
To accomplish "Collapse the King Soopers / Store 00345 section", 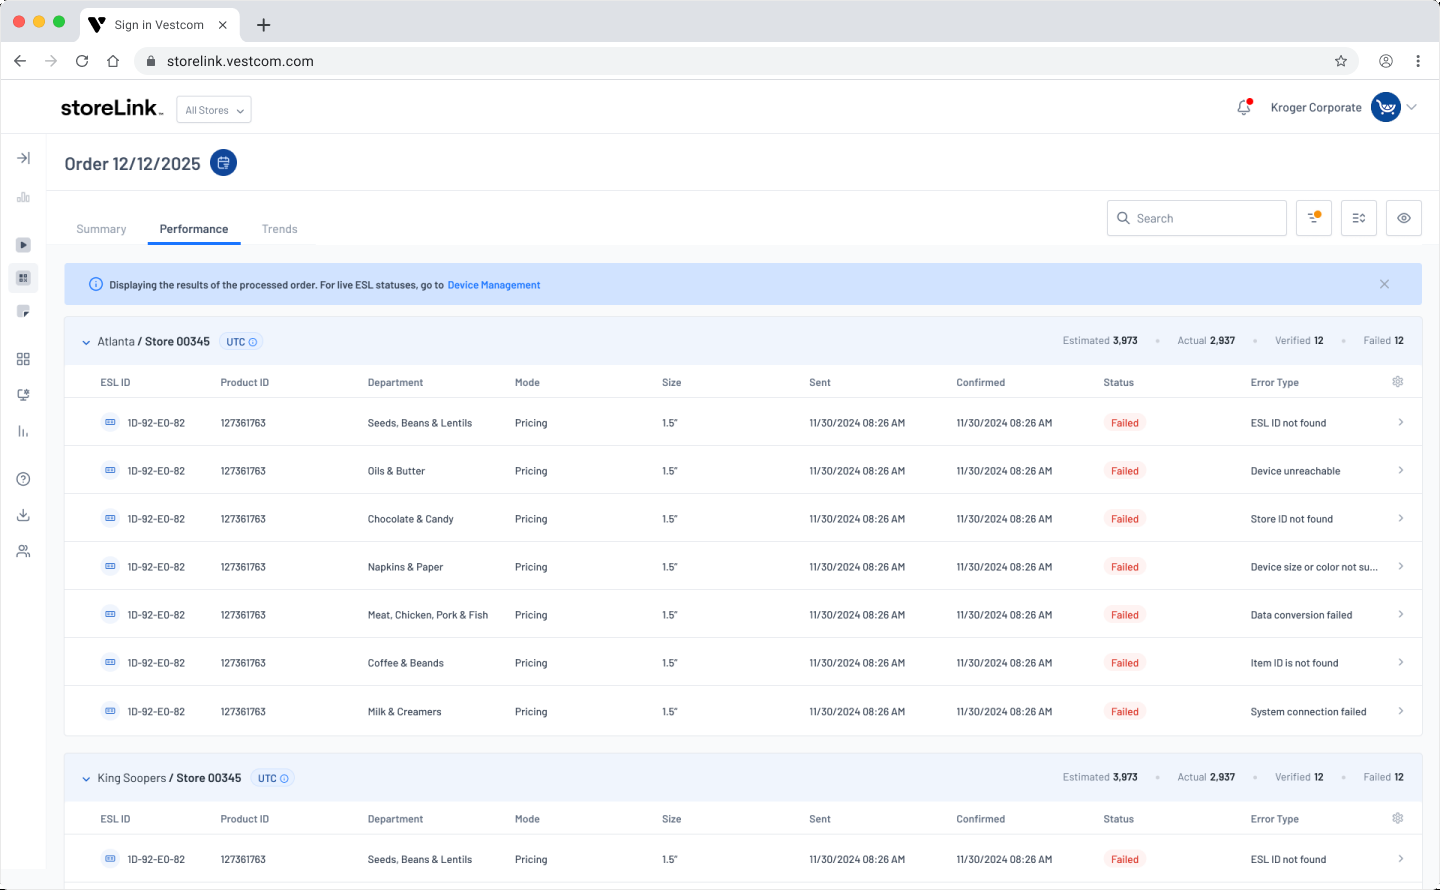I will click(86, 779).
